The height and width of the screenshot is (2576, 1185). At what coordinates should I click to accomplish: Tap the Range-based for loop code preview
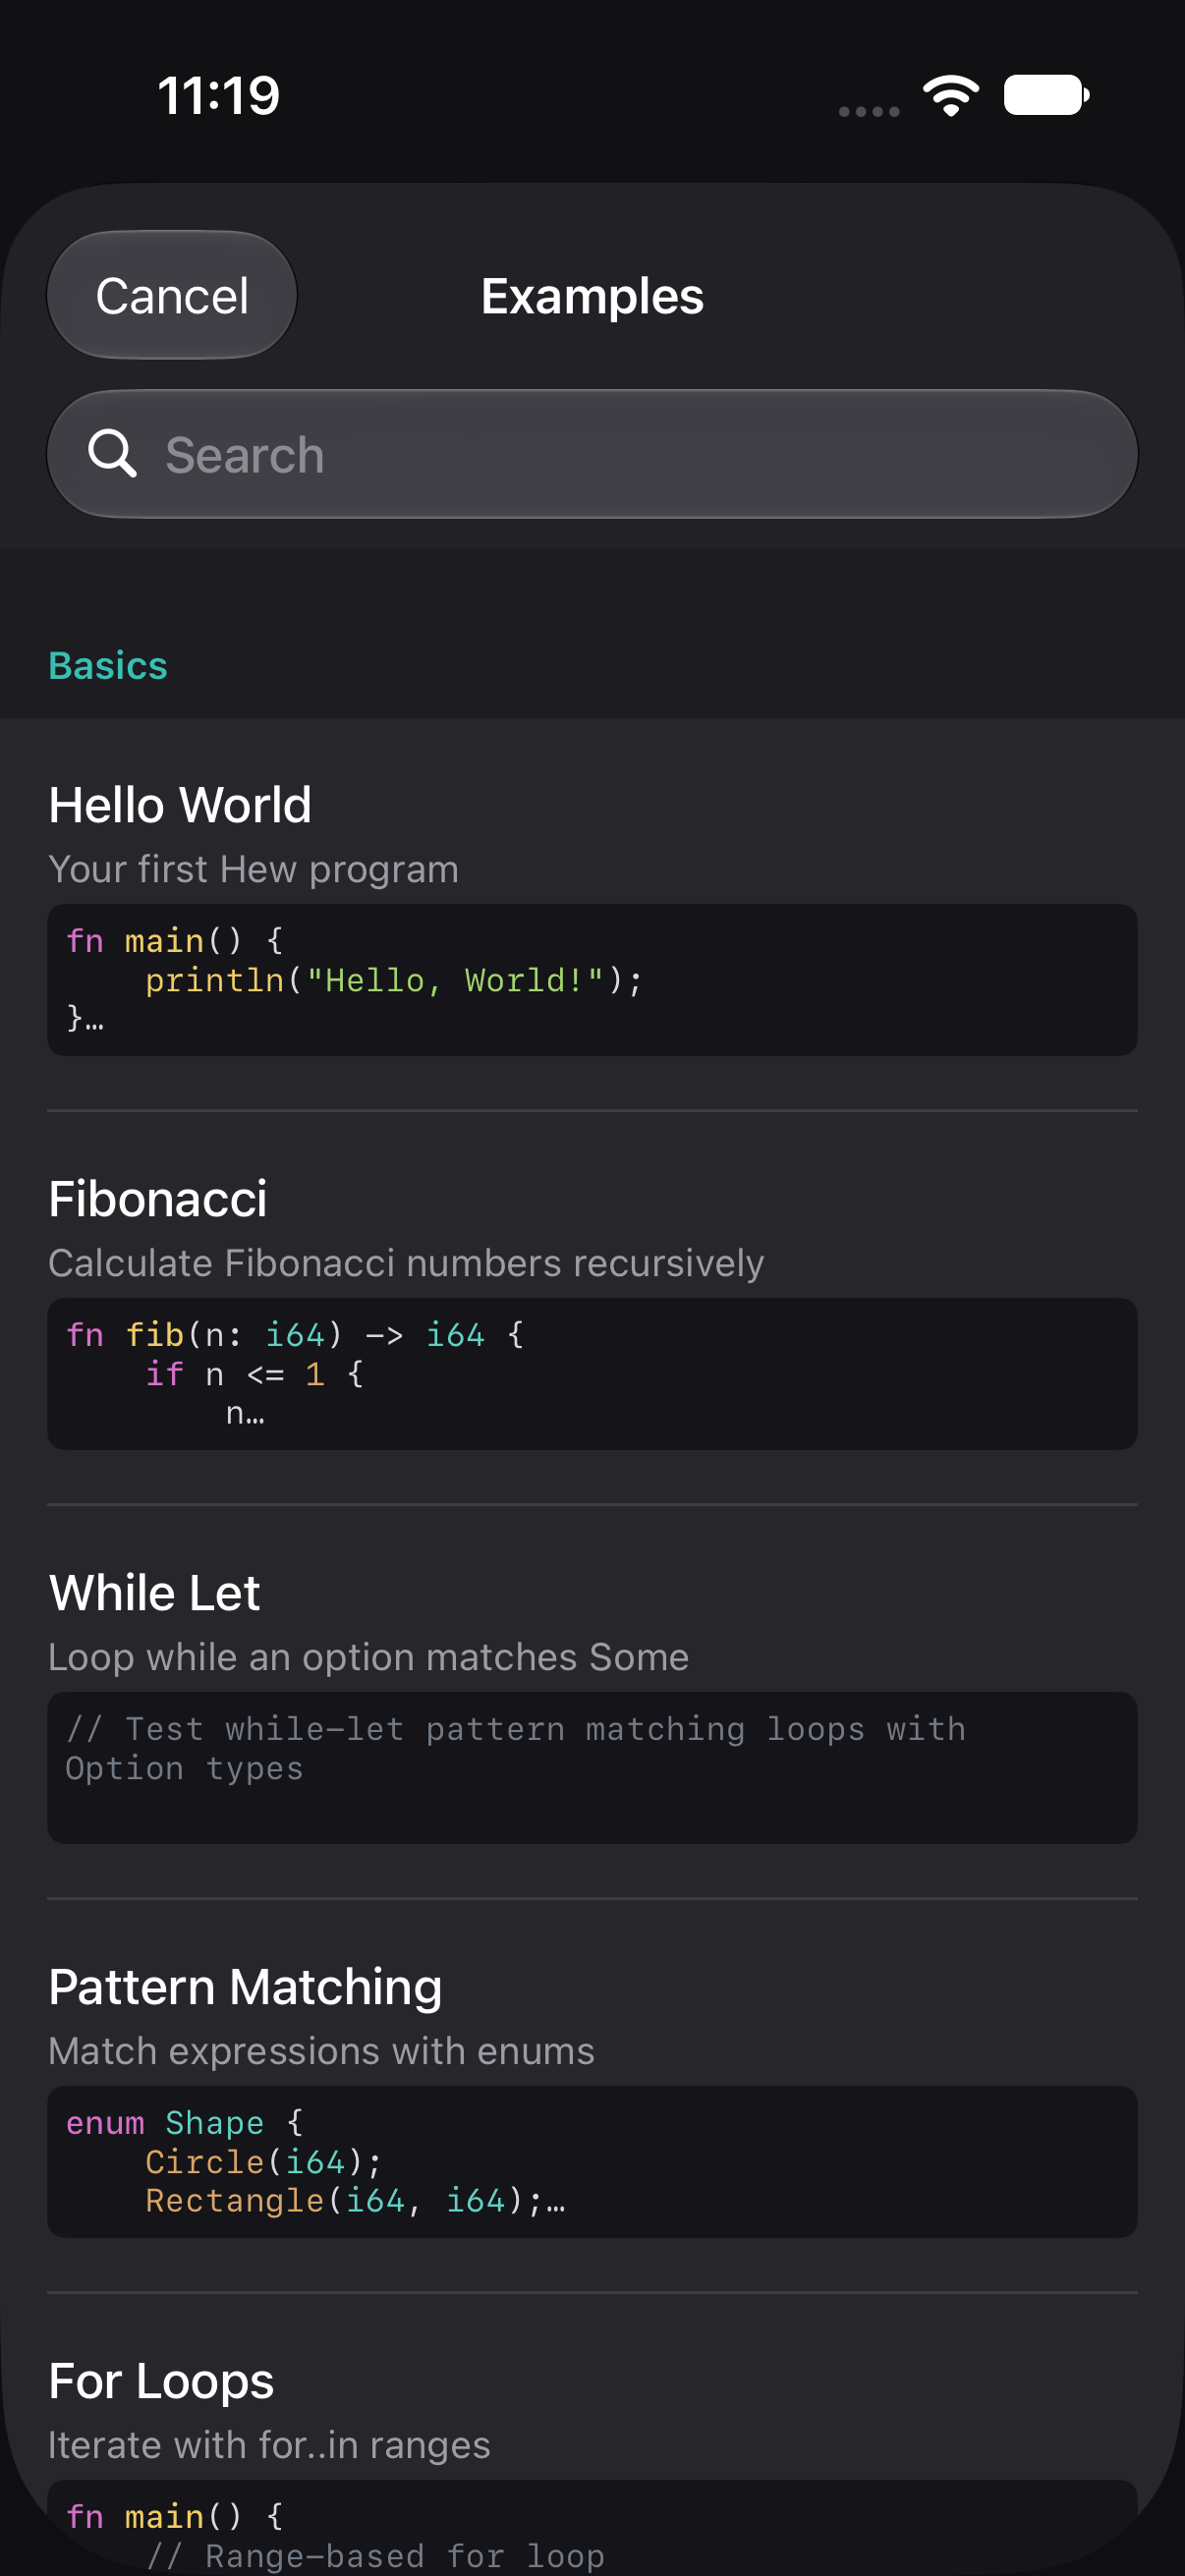592,2528
